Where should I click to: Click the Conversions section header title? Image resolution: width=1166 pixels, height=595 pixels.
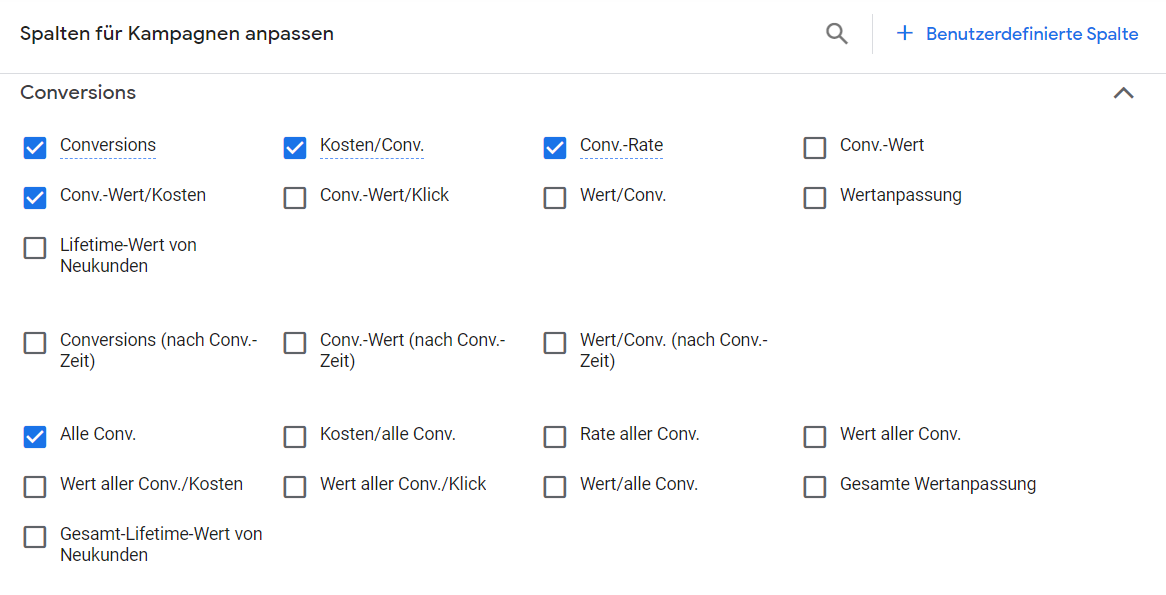click(x=78, y=92)
